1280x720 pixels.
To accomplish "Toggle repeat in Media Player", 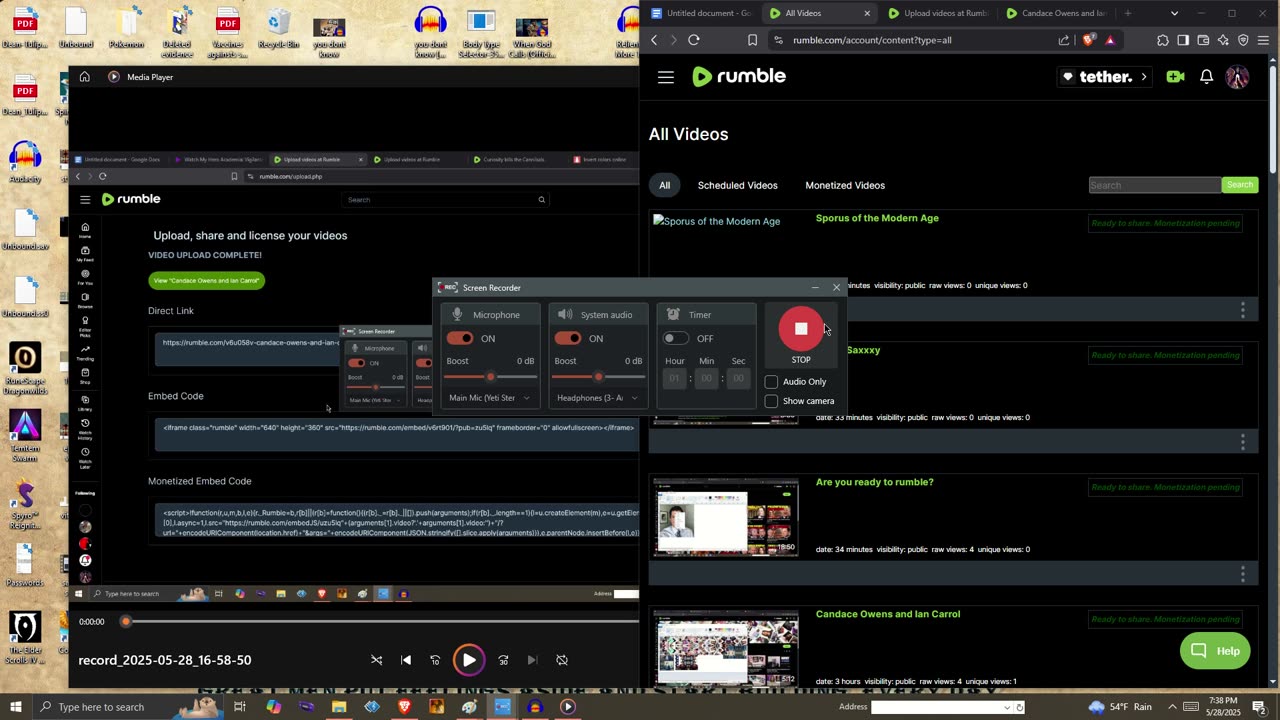I will 562,660.
